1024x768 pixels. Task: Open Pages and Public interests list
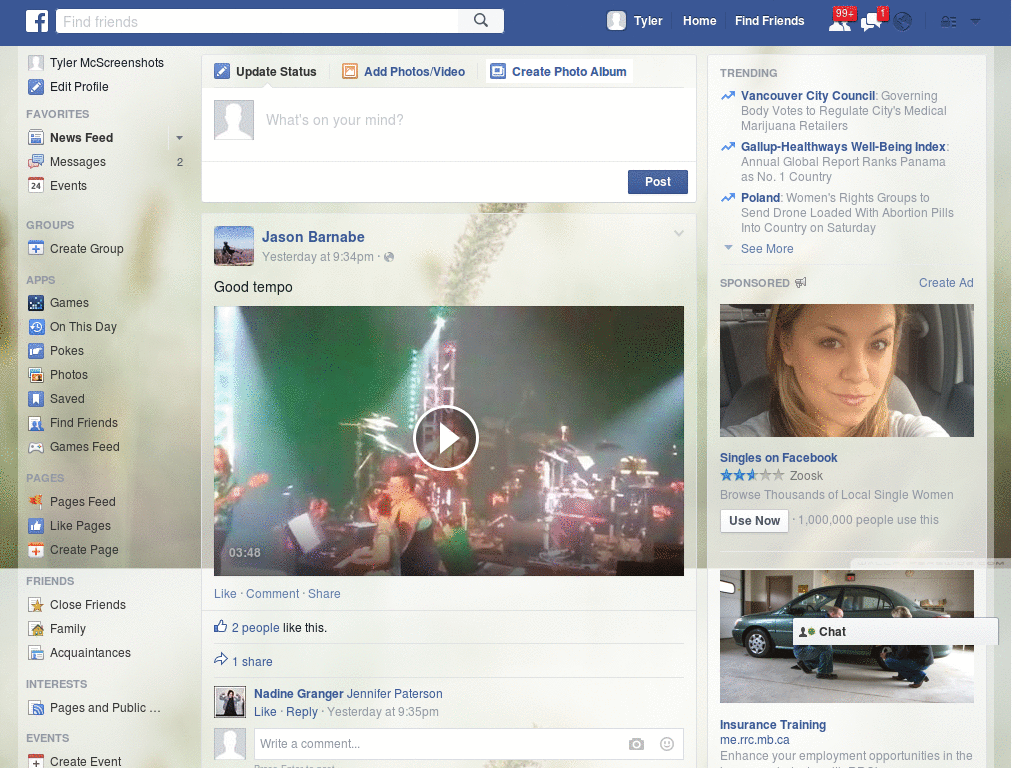(x=104, y=708)
